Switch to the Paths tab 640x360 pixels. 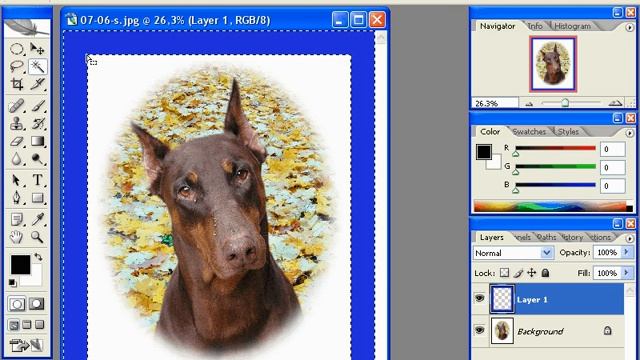coord(546,237)
